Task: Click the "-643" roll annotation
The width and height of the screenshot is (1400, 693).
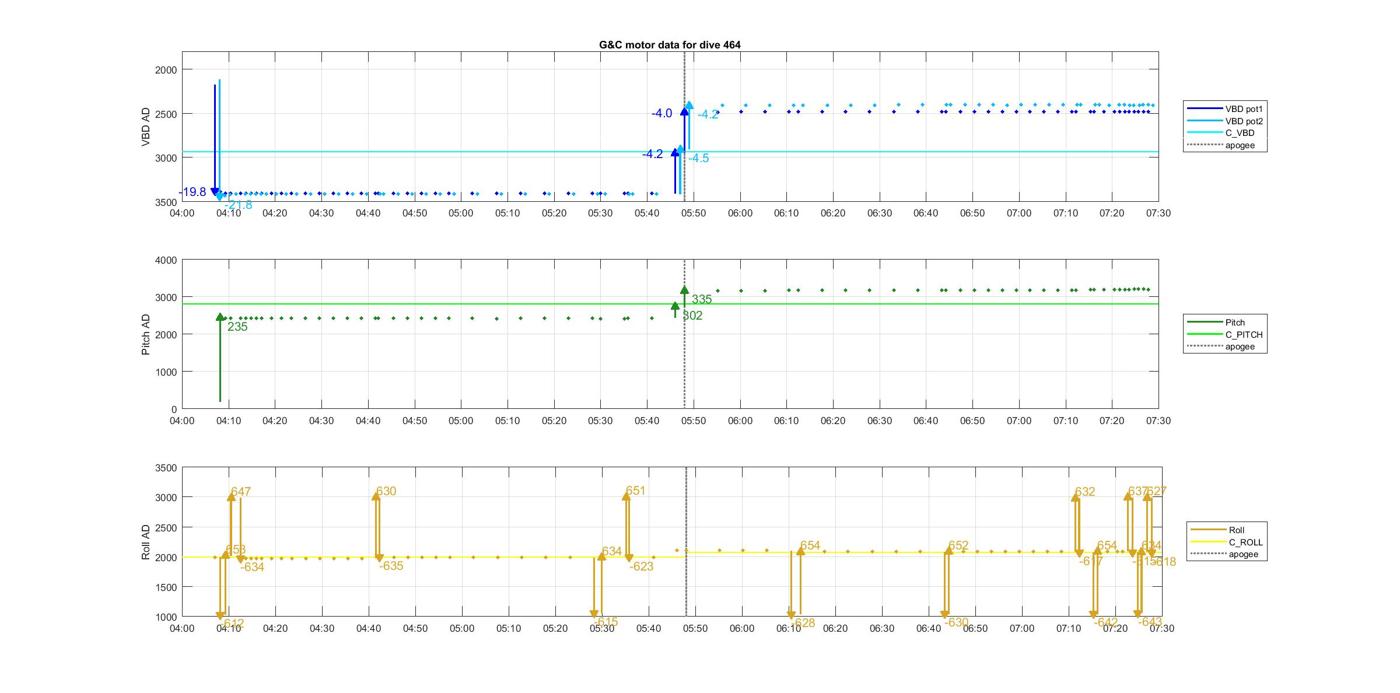Action: click(x=1150, y=622)
